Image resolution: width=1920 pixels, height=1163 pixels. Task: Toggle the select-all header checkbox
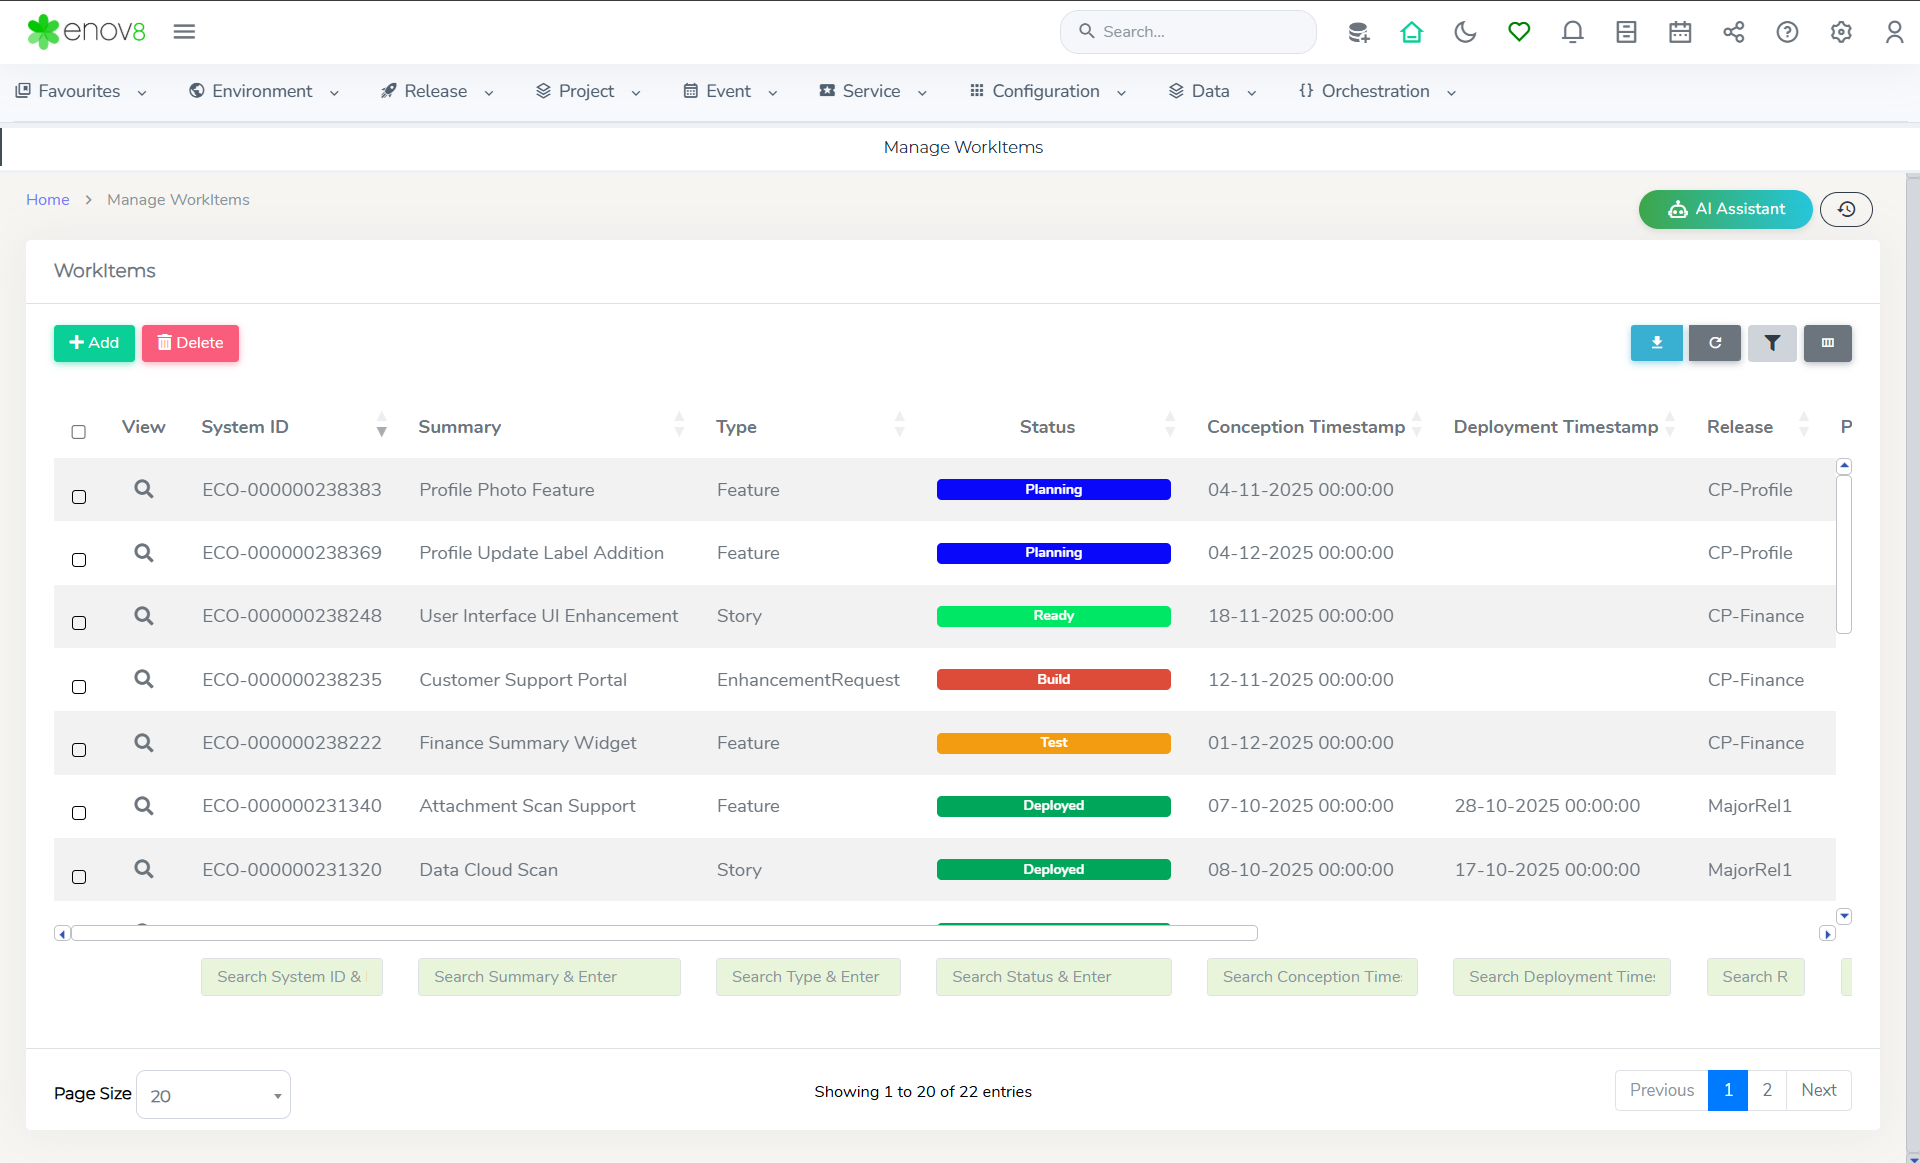click(x=79, y=432)
